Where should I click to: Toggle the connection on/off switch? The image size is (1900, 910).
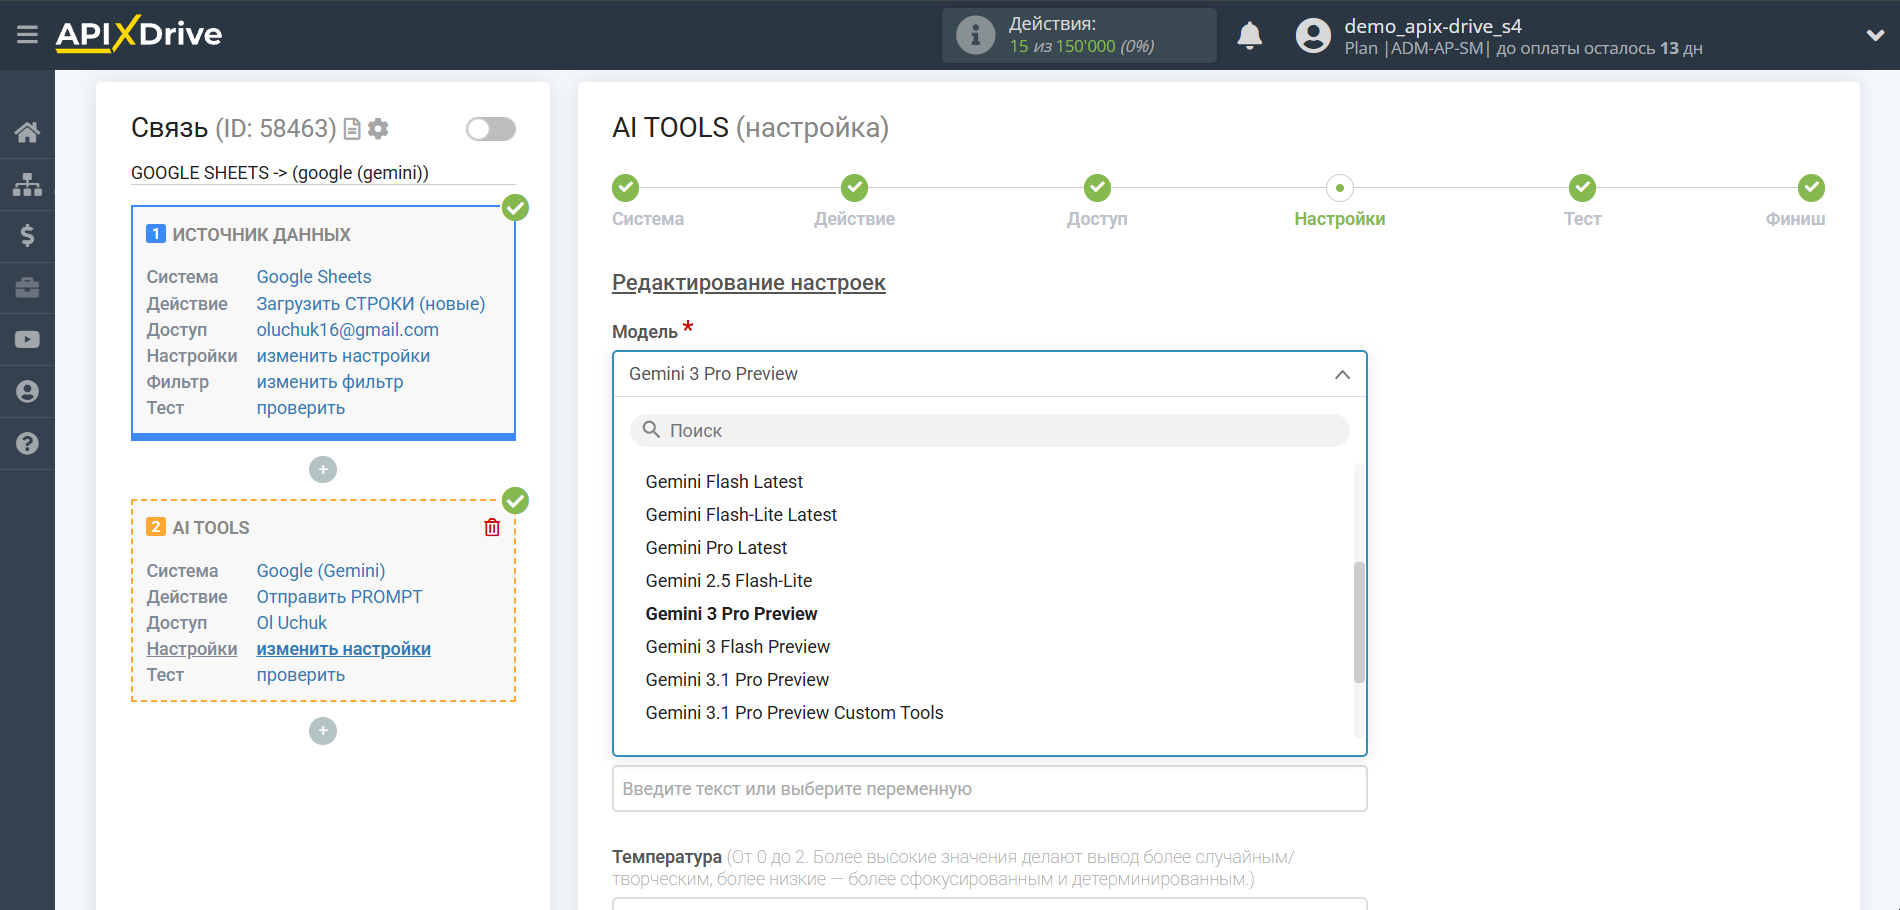point(491,129)
